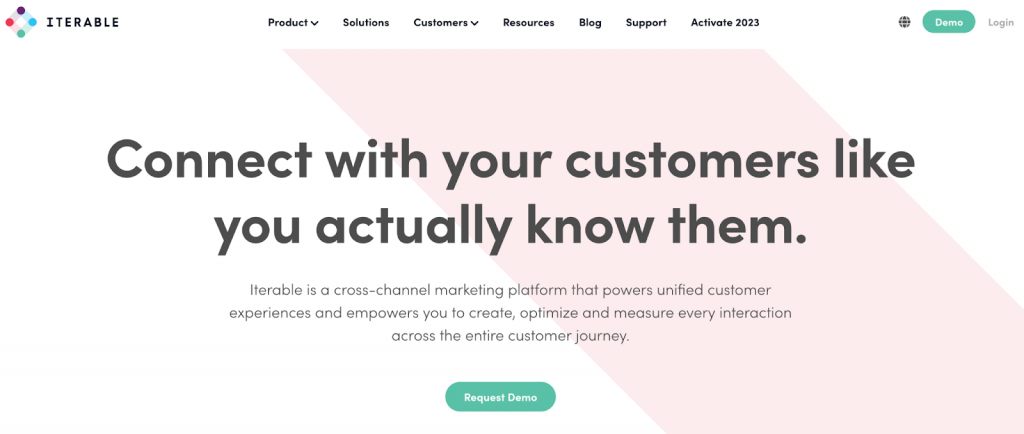The width and height of the screenshot is (1024, 434).
Task: Click the headline line "you actually know them."
Action: (x=510, y=226)
